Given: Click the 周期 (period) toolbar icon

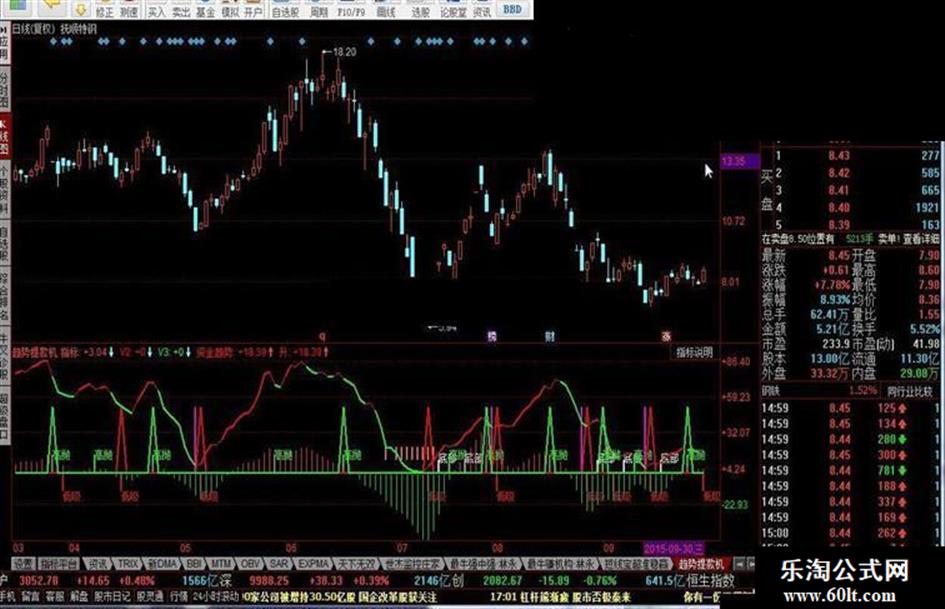Looking at the screenshot, I should [x=319, y=9].
